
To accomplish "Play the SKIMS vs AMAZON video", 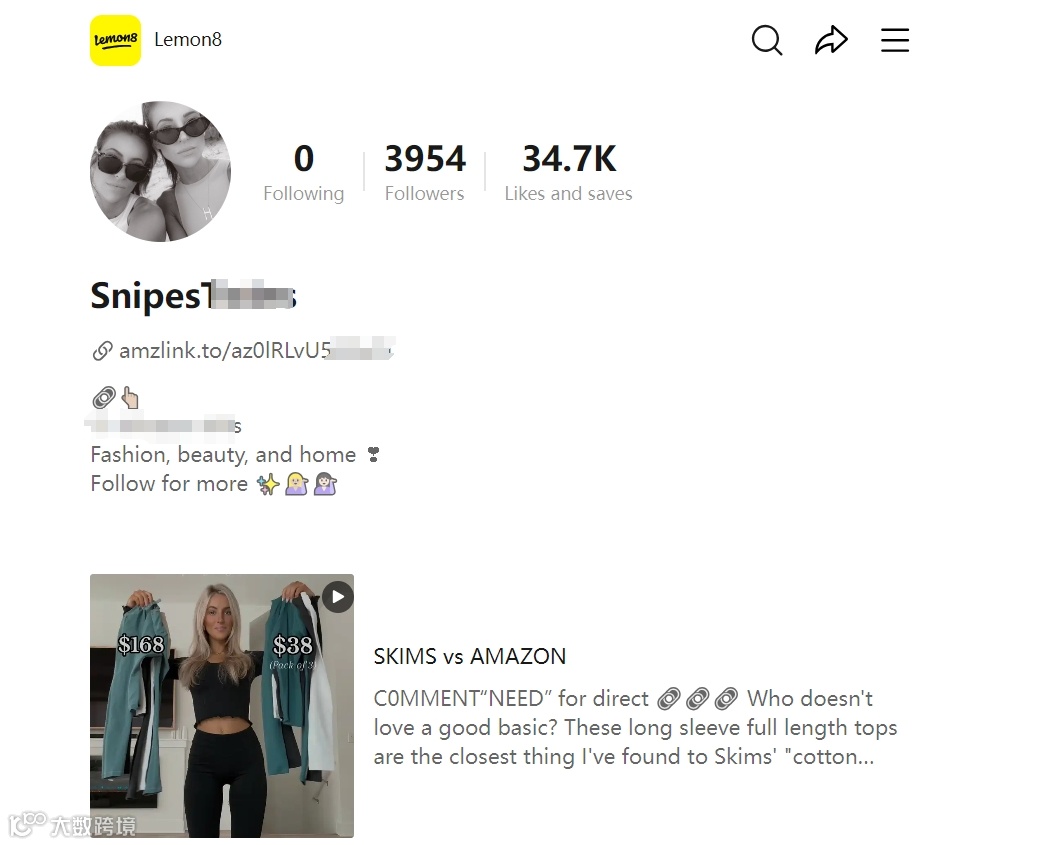I will click(338, 597).
